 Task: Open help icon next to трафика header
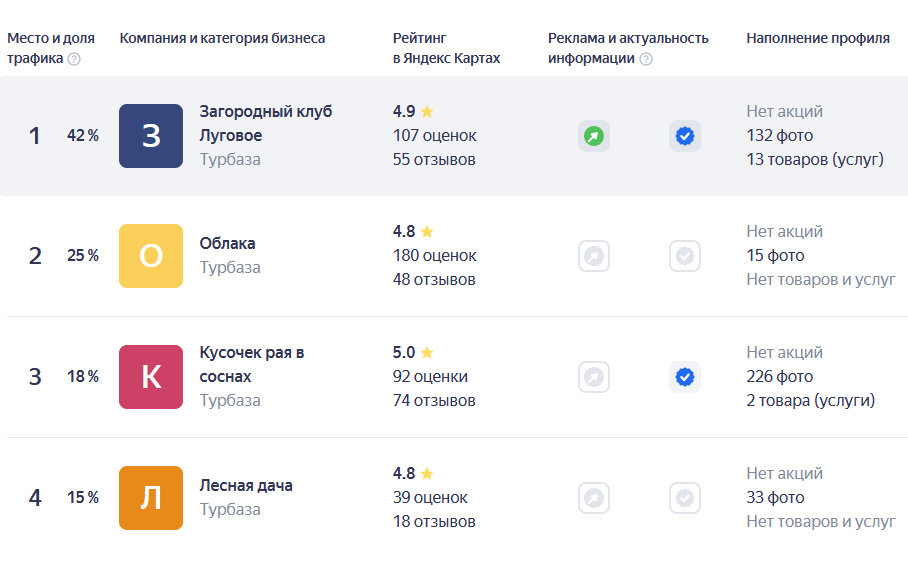coord(74,59)
